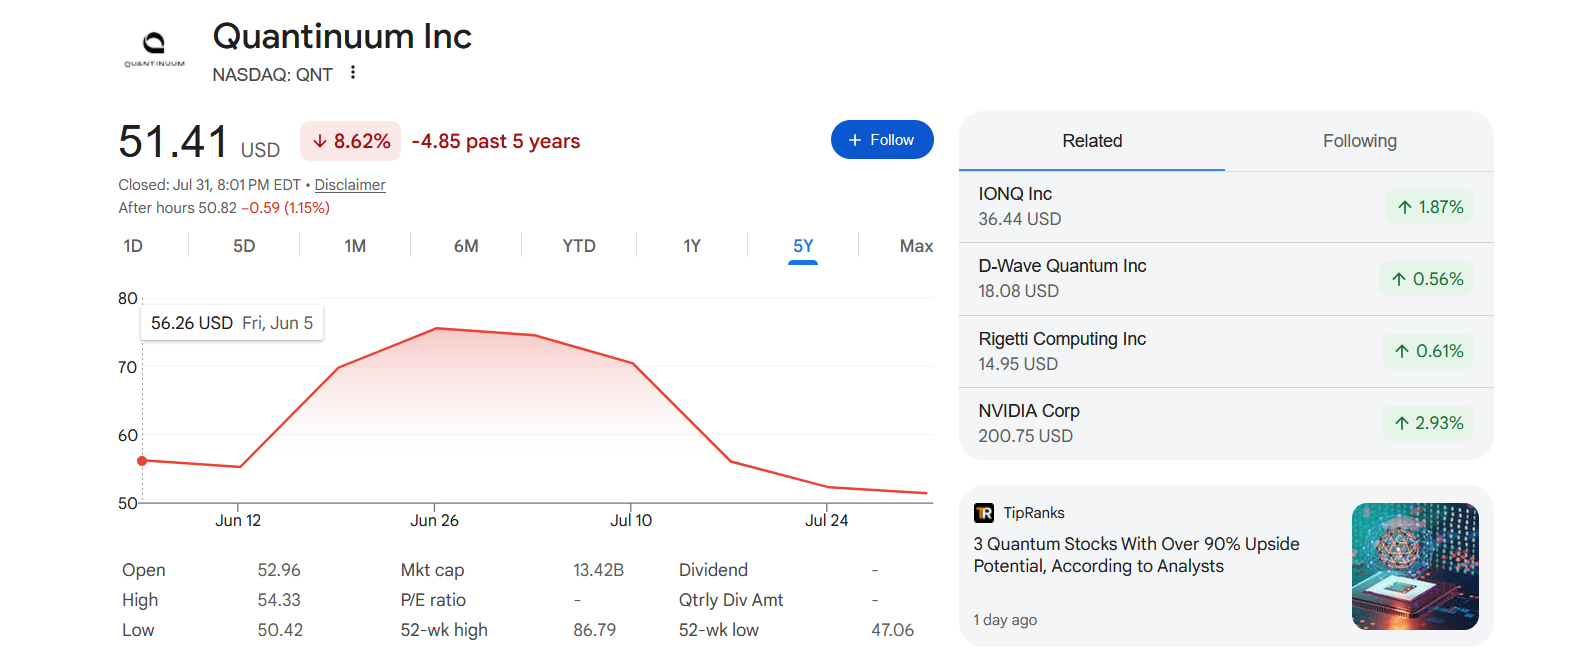Open the three-dot menu beside NASDAQ: QNT

pyautogui.click(x=353, y=73)
